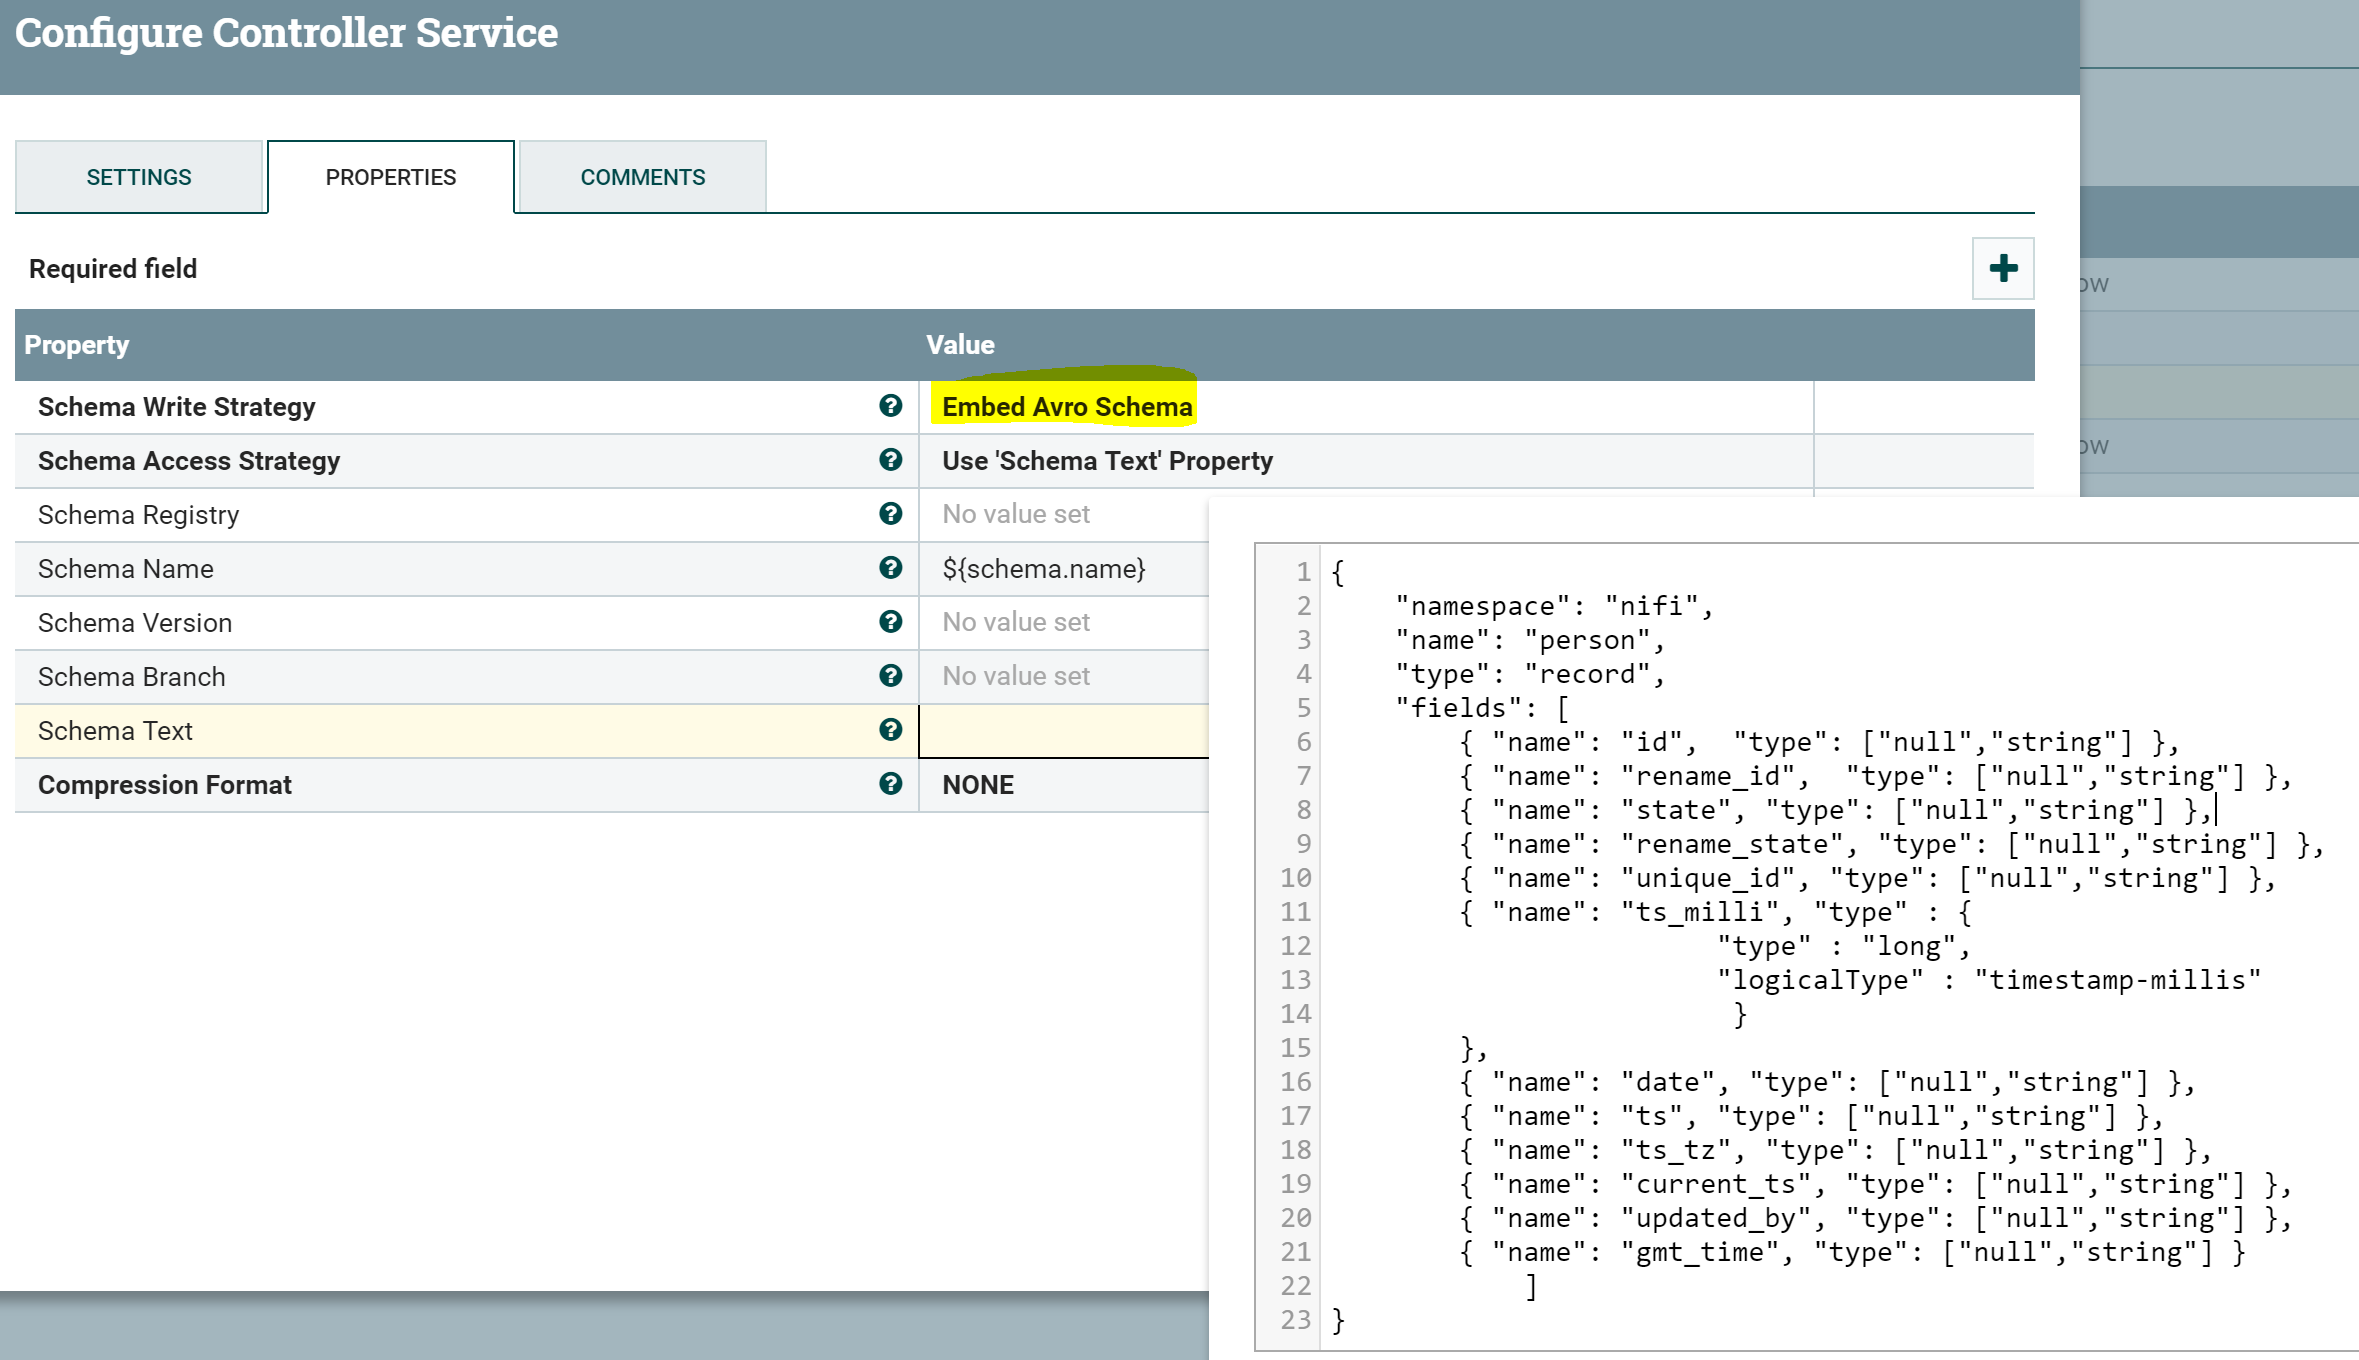
Task: Open the Schema Access Strategy value selector
Action: tap(1106, 461)
